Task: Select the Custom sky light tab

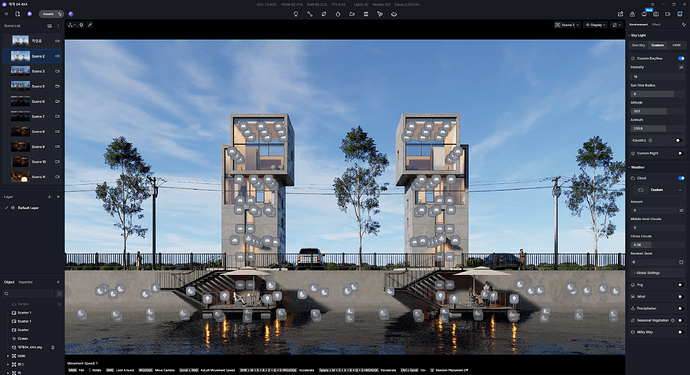Action: pos(657,45)
